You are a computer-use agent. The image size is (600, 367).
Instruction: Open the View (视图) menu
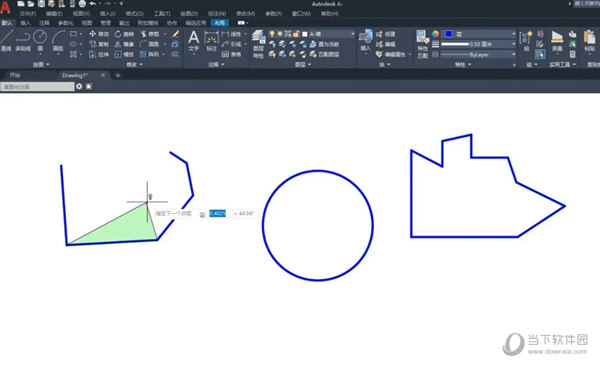click(x=81, y=14)
